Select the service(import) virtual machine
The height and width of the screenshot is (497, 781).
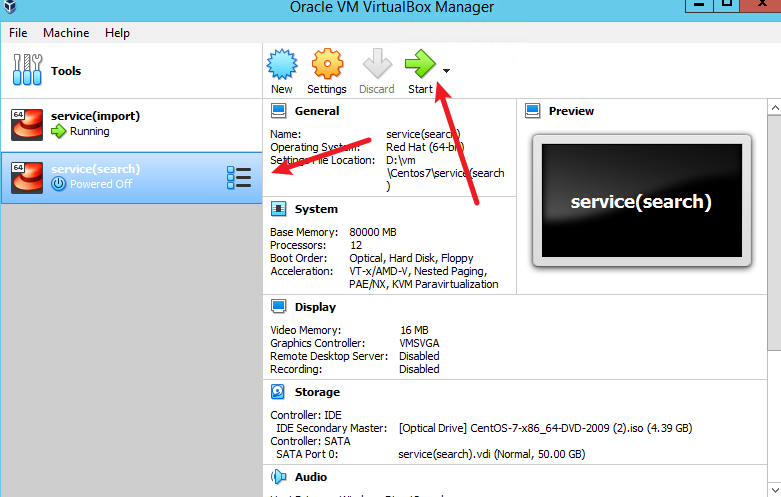click(x=131, y=124)
